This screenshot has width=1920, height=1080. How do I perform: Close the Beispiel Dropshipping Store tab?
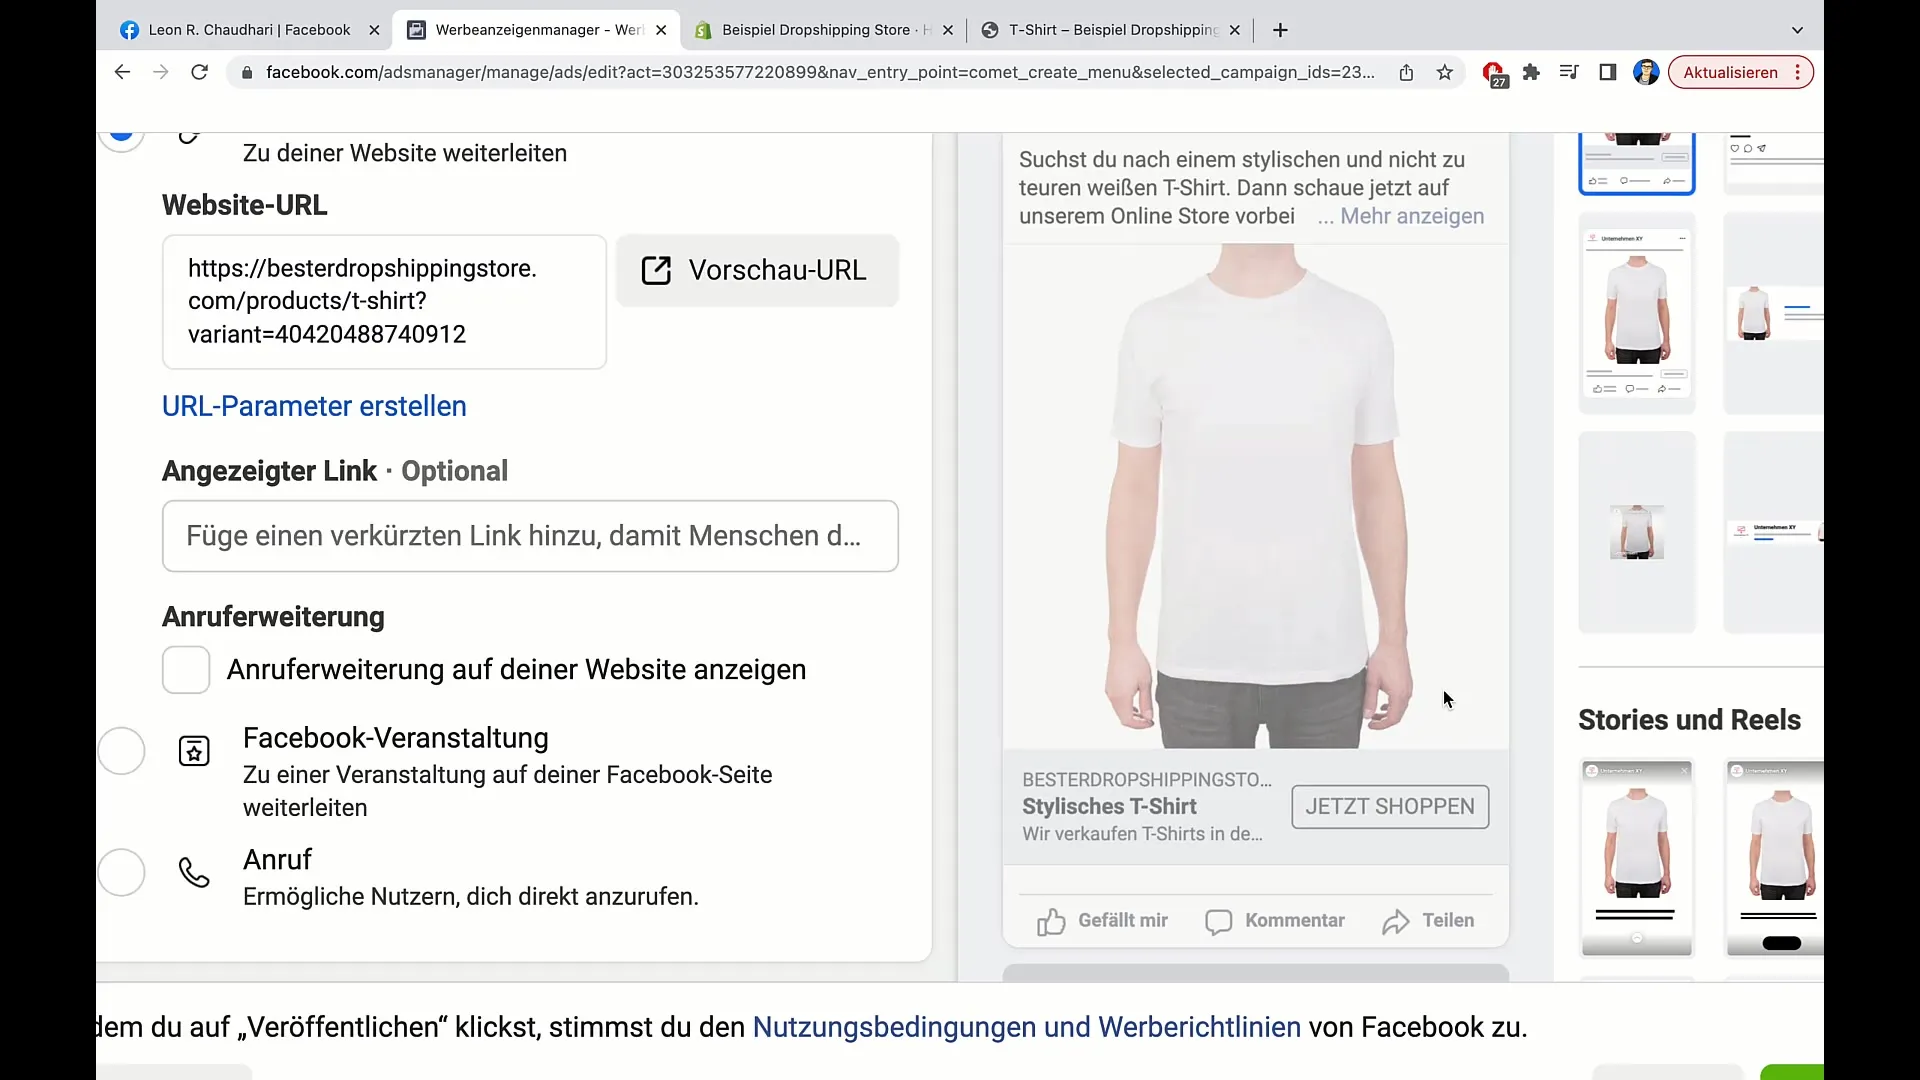click(x=948, y=30)
